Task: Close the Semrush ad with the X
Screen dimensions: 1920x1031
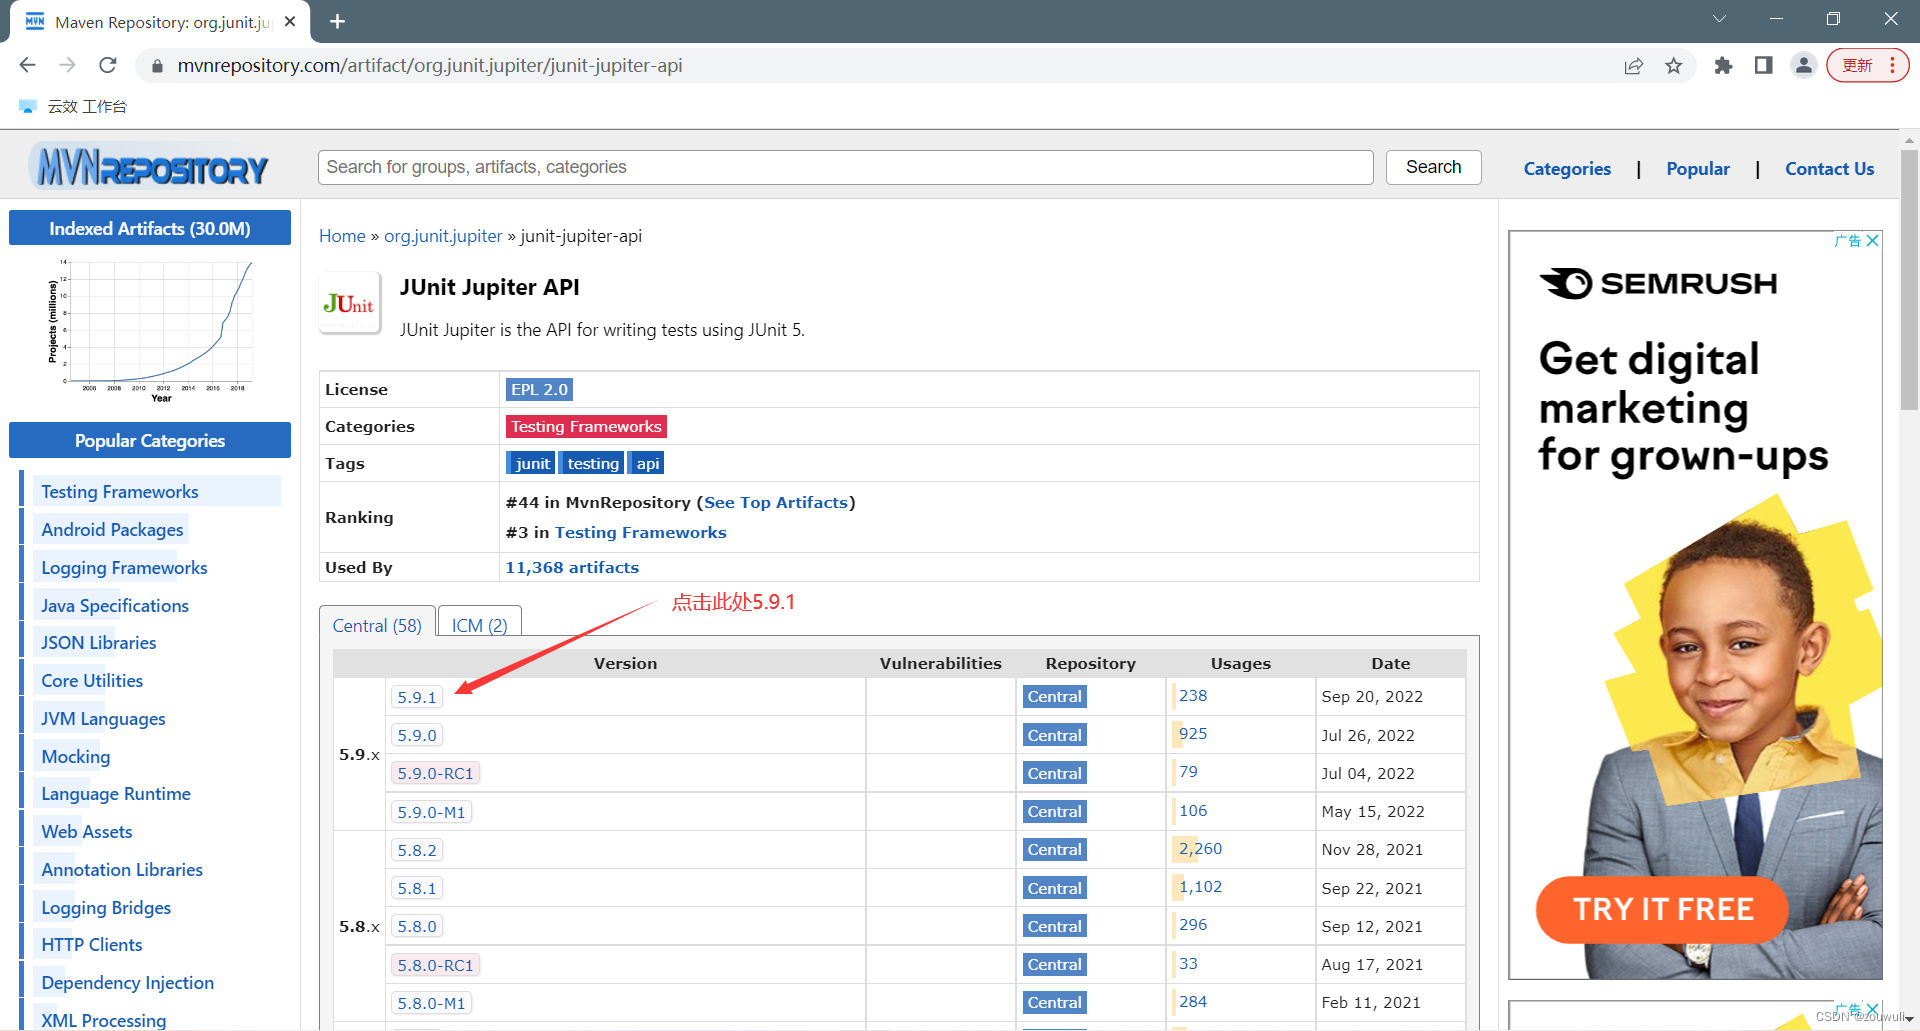Action: tap(1873, 241)
